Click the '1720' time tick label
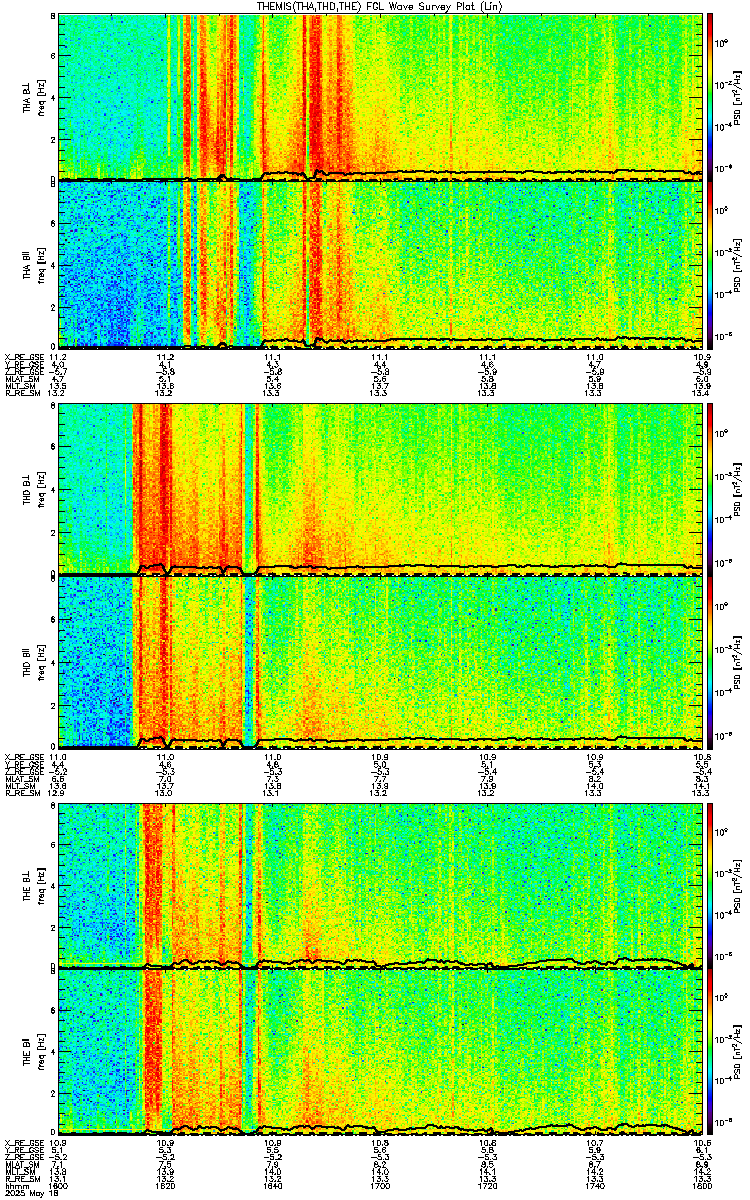750x1200 pixels. click(488, 1186)
